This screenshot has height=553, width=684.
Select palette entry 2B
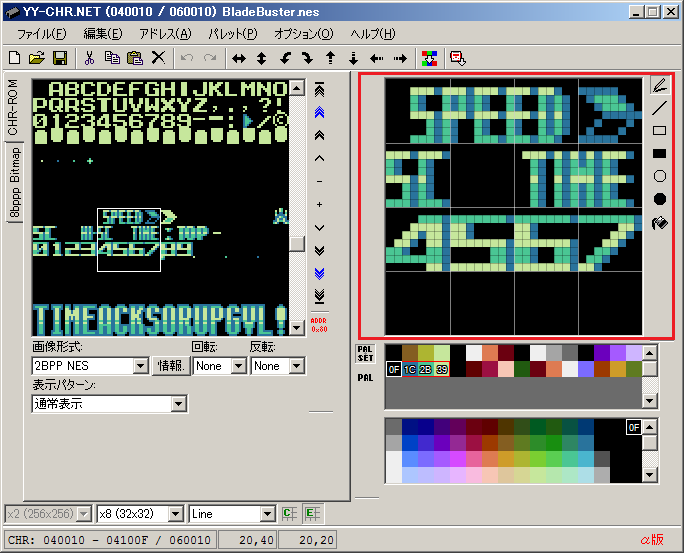coord(425,369)
